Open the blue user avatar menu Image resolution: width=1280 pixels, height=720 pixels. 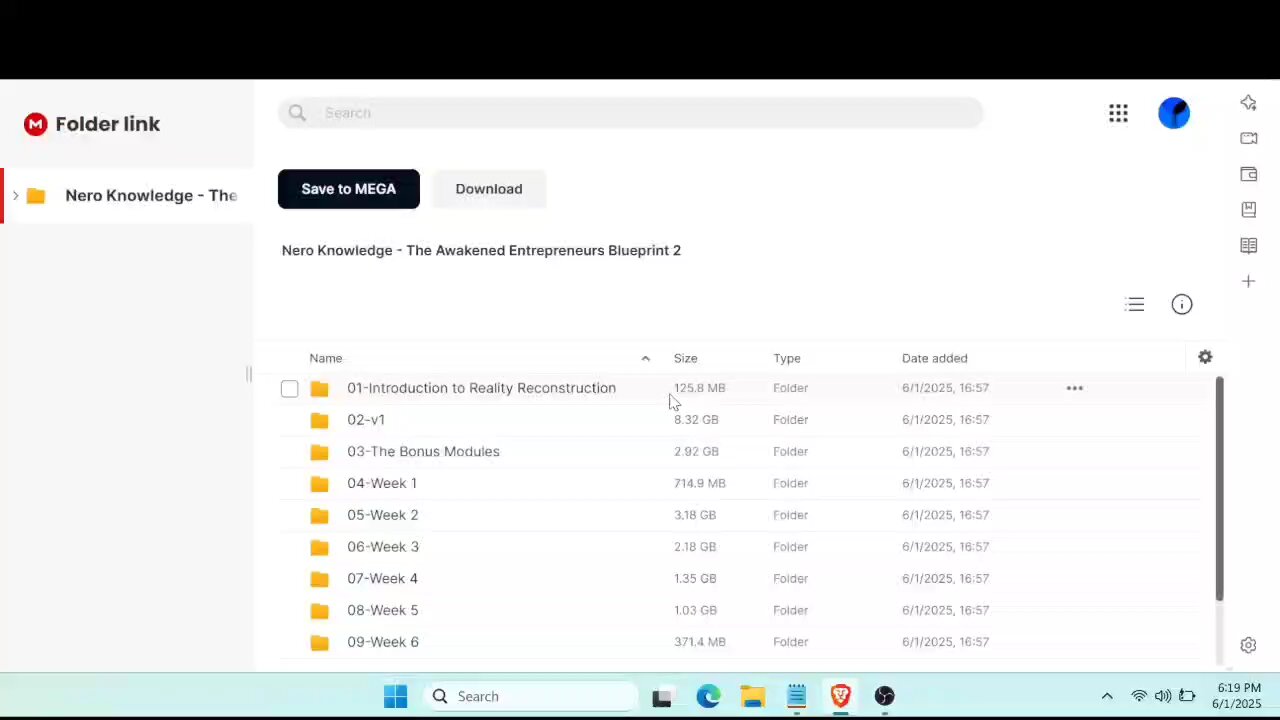pos(1174,113)
